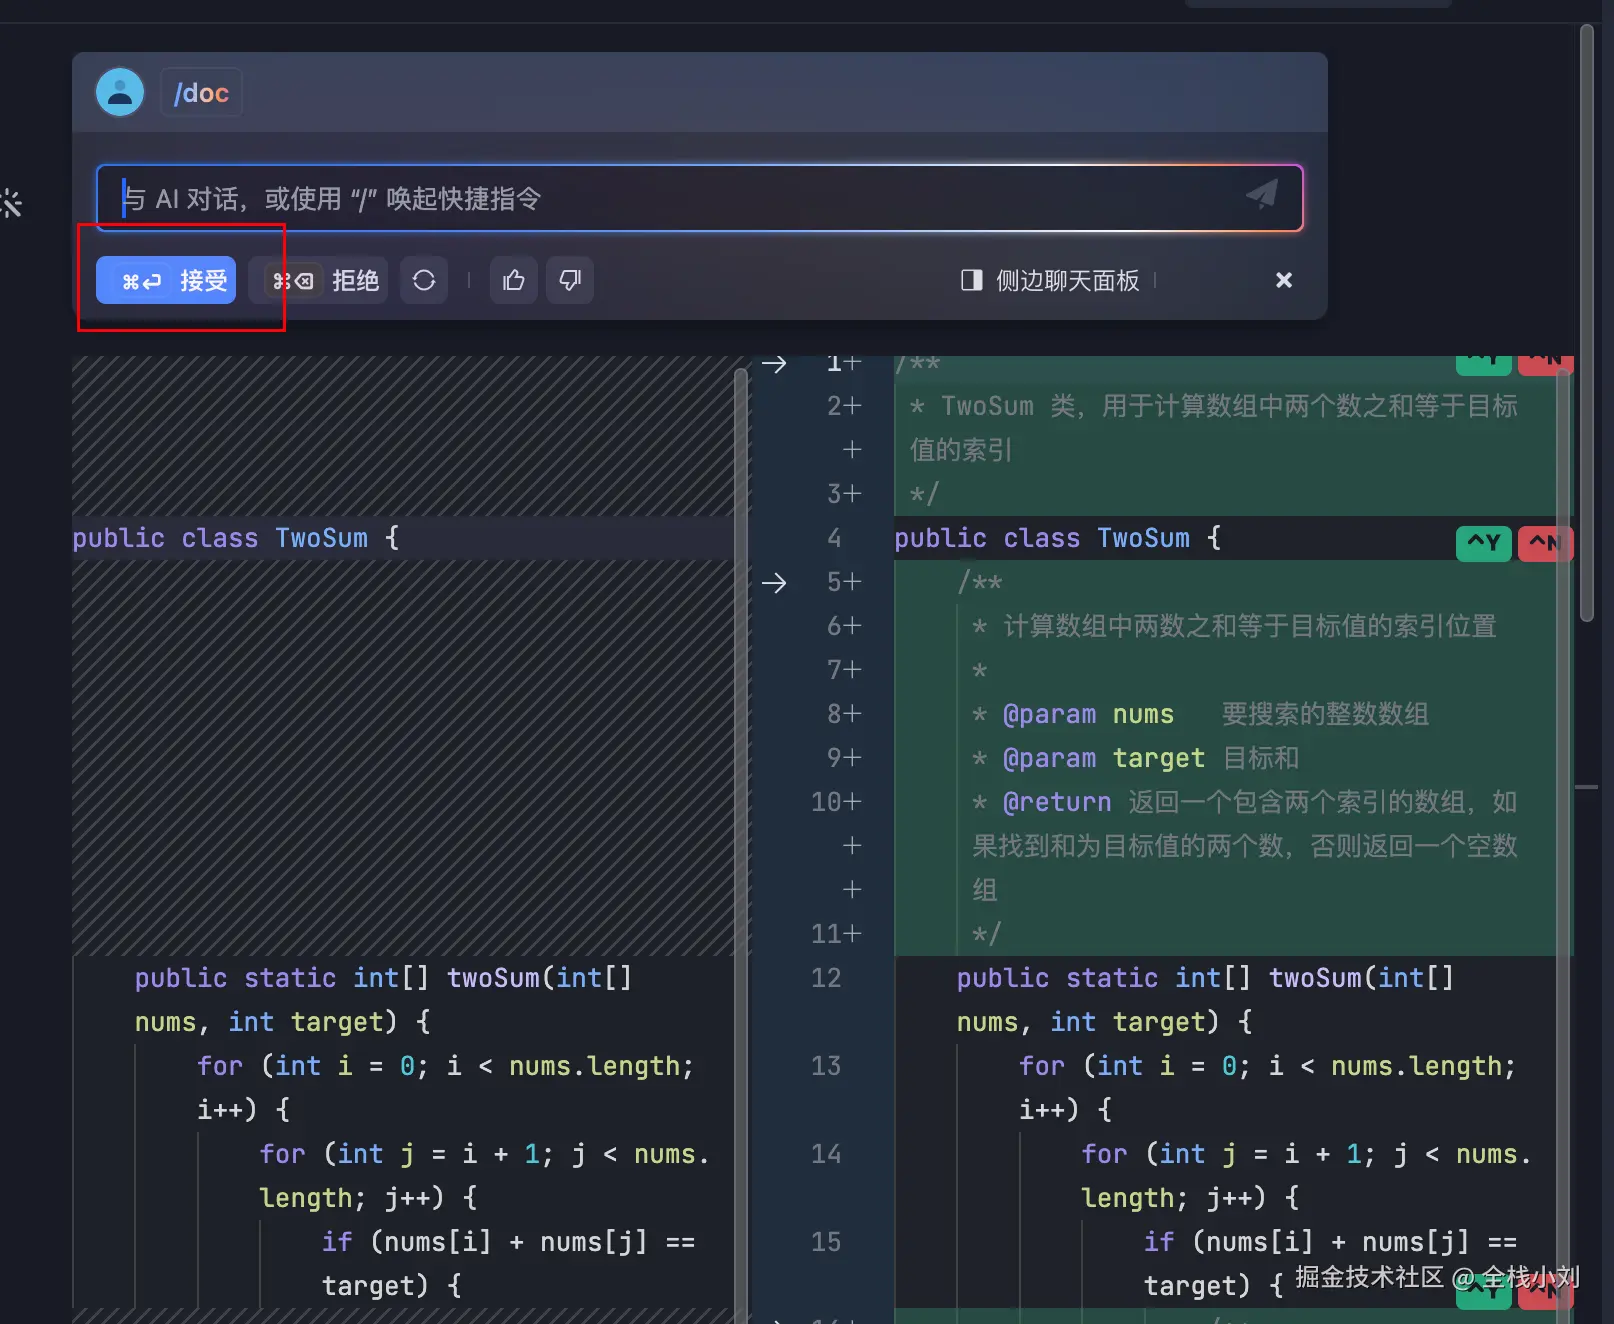Click the main editor vertical scrollbar
The image size is (1614, 1324).
coord(1587,324)
